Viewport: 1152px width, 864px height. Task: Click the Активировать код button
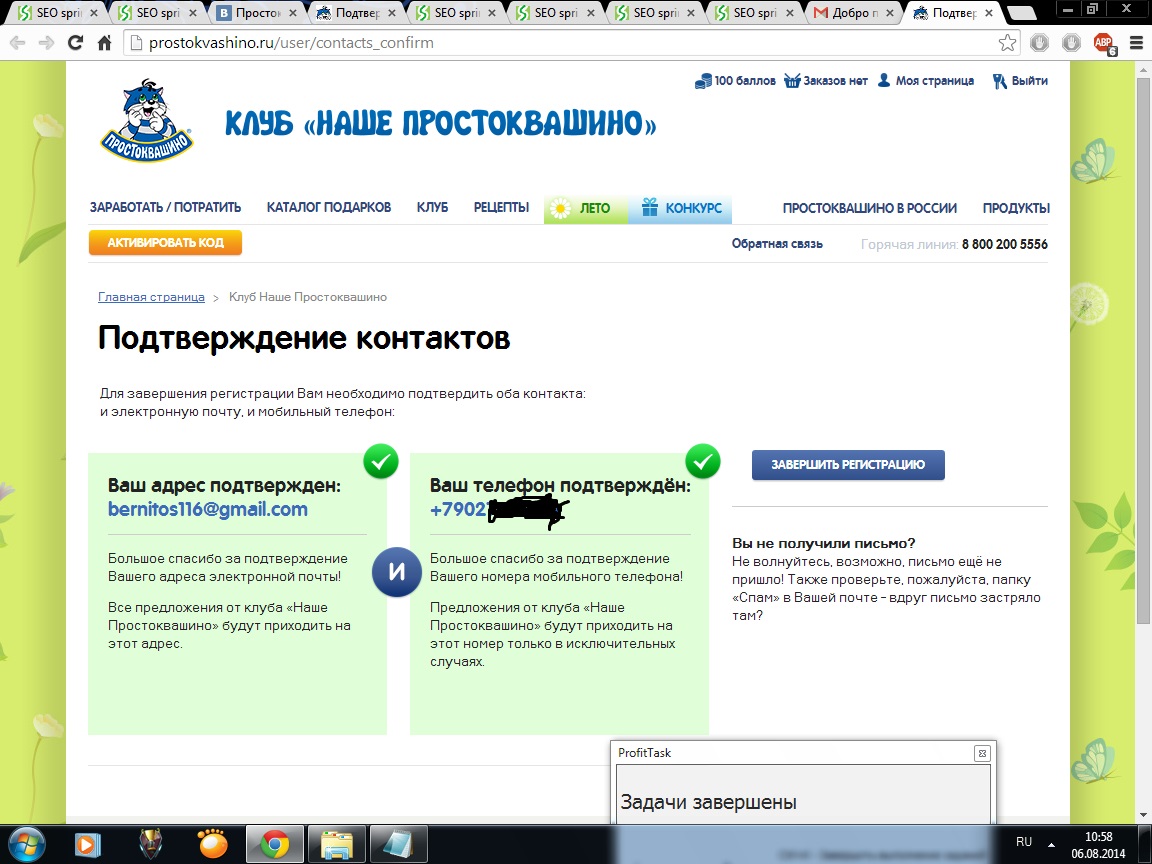point(165,242)
